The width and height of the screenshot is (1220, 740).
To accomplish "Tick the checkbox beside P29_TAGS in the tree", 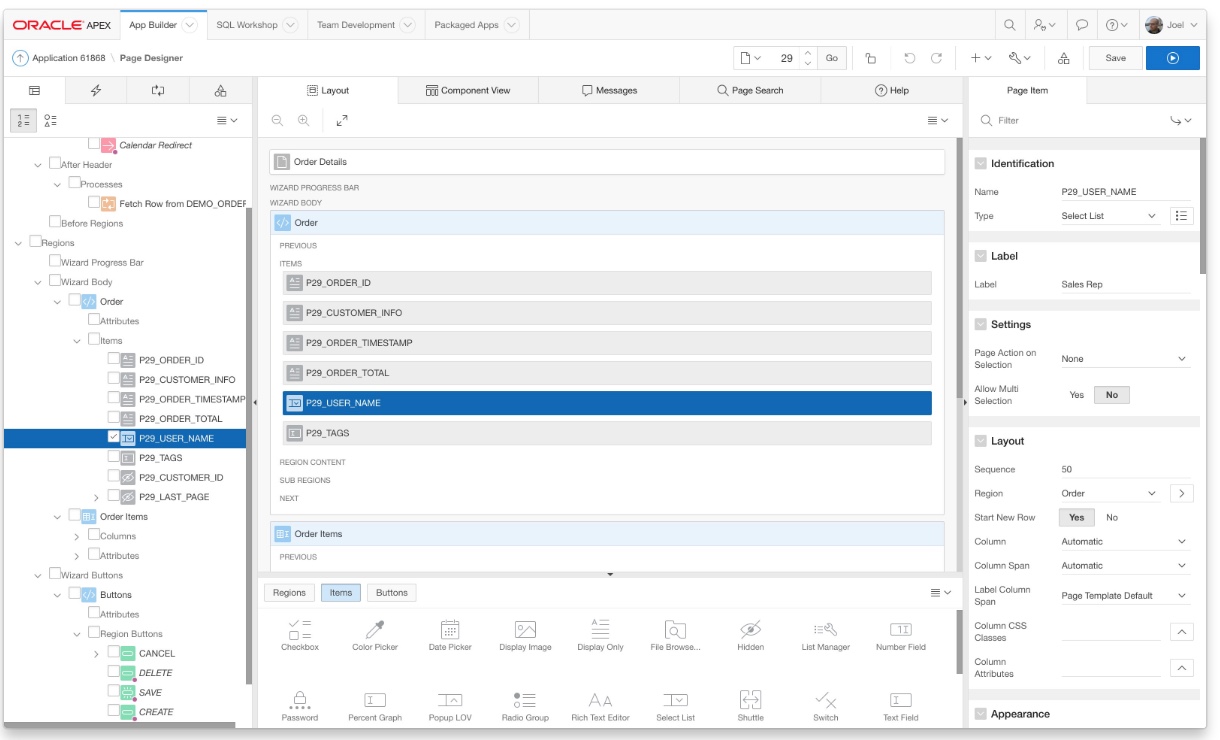I will point(113,457).
